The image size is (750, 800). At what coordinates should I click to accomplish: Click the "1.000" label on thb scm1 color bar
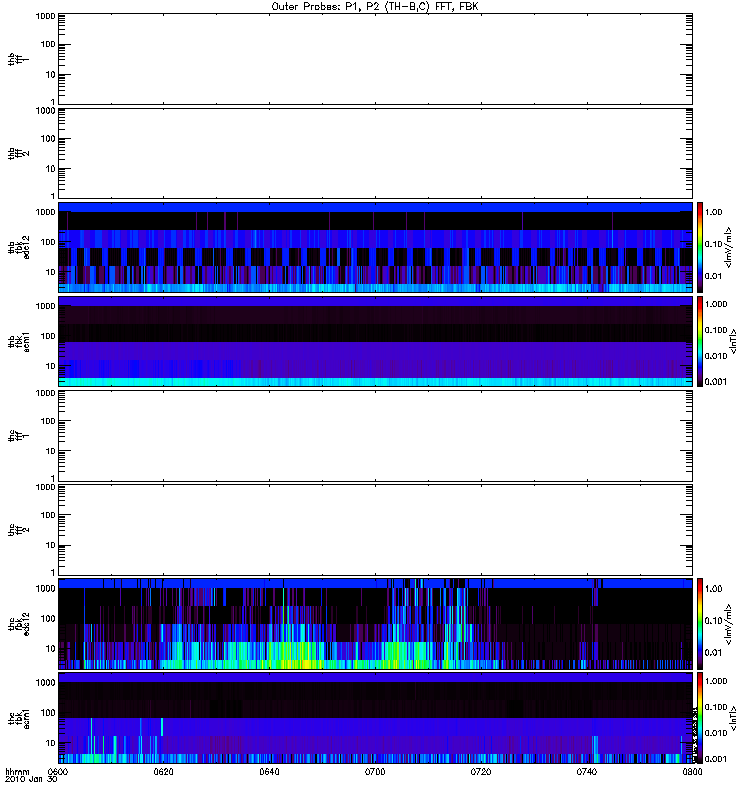(x=716, y=304)
